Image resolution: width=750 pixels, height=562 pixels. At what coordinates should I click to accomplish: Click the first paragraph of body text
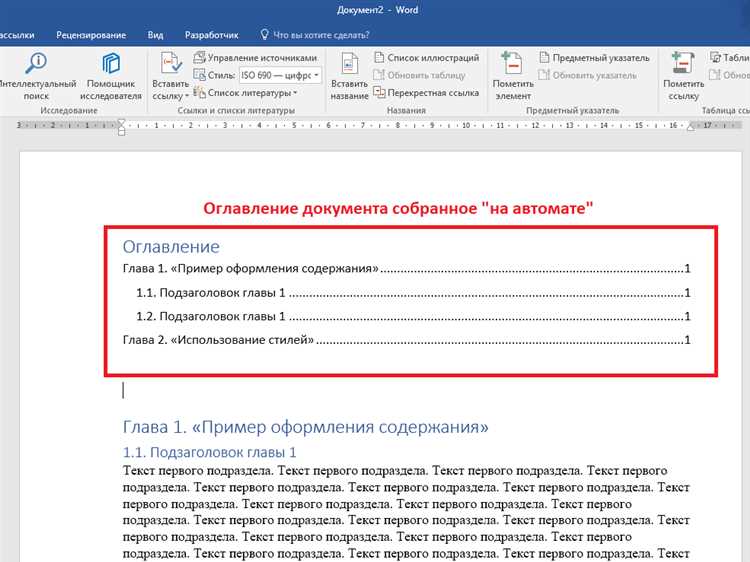coord(406,512)
